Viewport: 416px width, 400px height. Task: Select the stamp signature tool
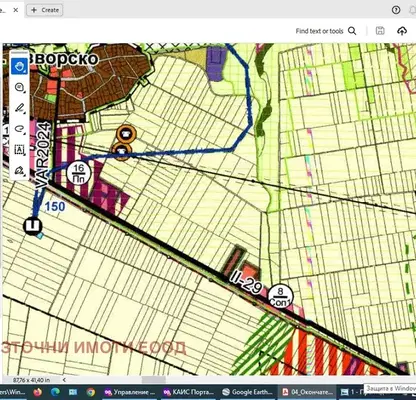[20, 170]
